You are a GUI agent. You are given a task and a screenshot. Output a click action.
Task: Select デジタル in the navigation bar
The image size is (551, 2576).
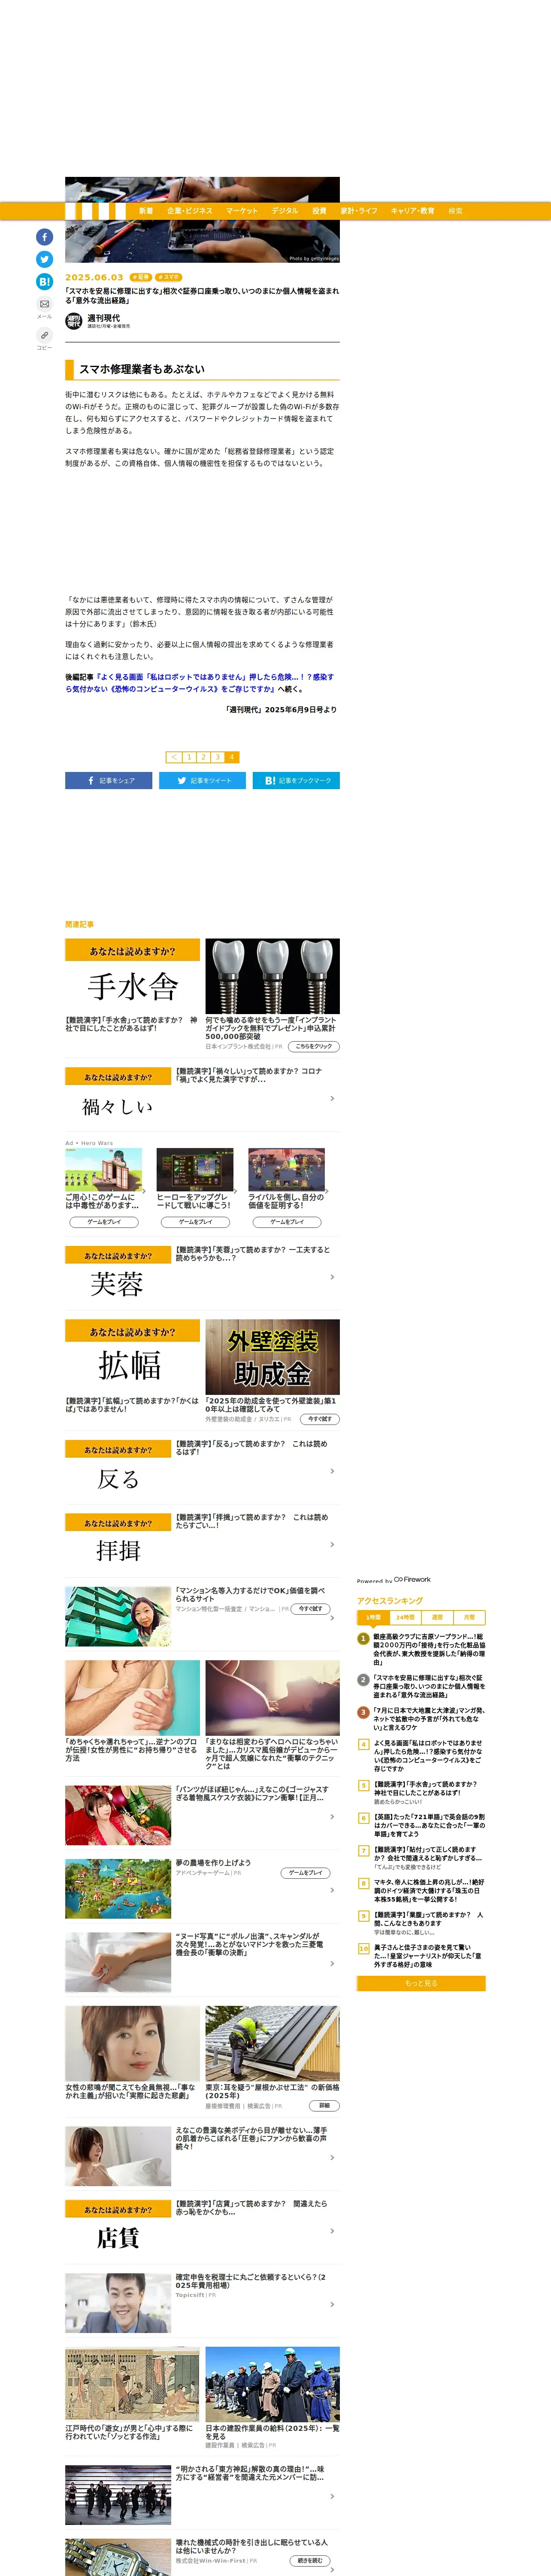tap(285, 211)
